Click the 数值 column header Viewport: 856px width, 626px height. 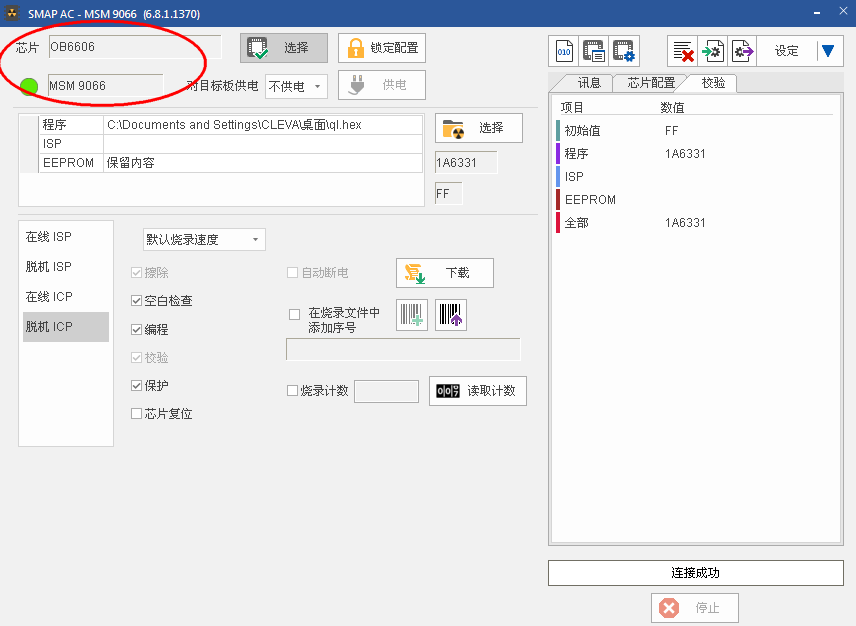click(x=673, y=108)
